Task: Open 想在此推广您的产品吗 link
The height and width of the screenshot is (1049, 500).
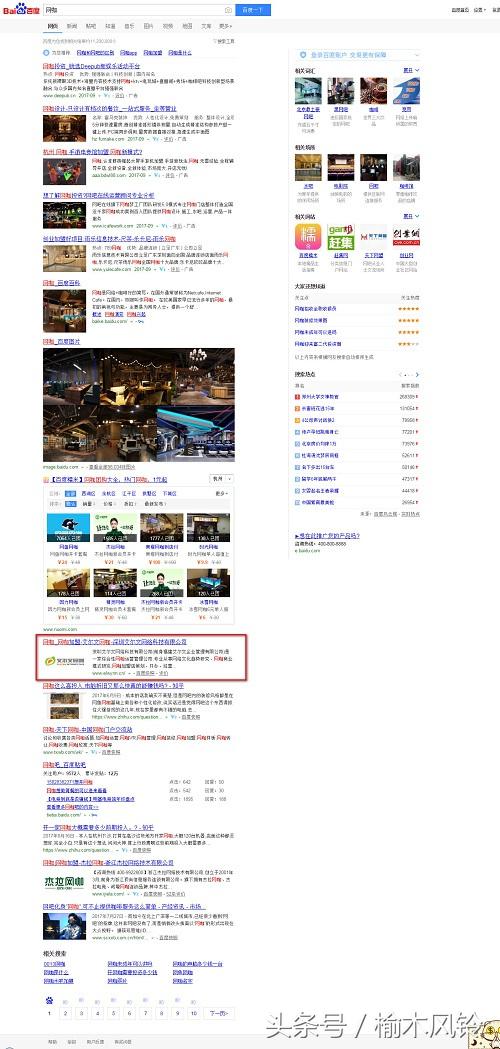Action: click(x=327, y=536)
